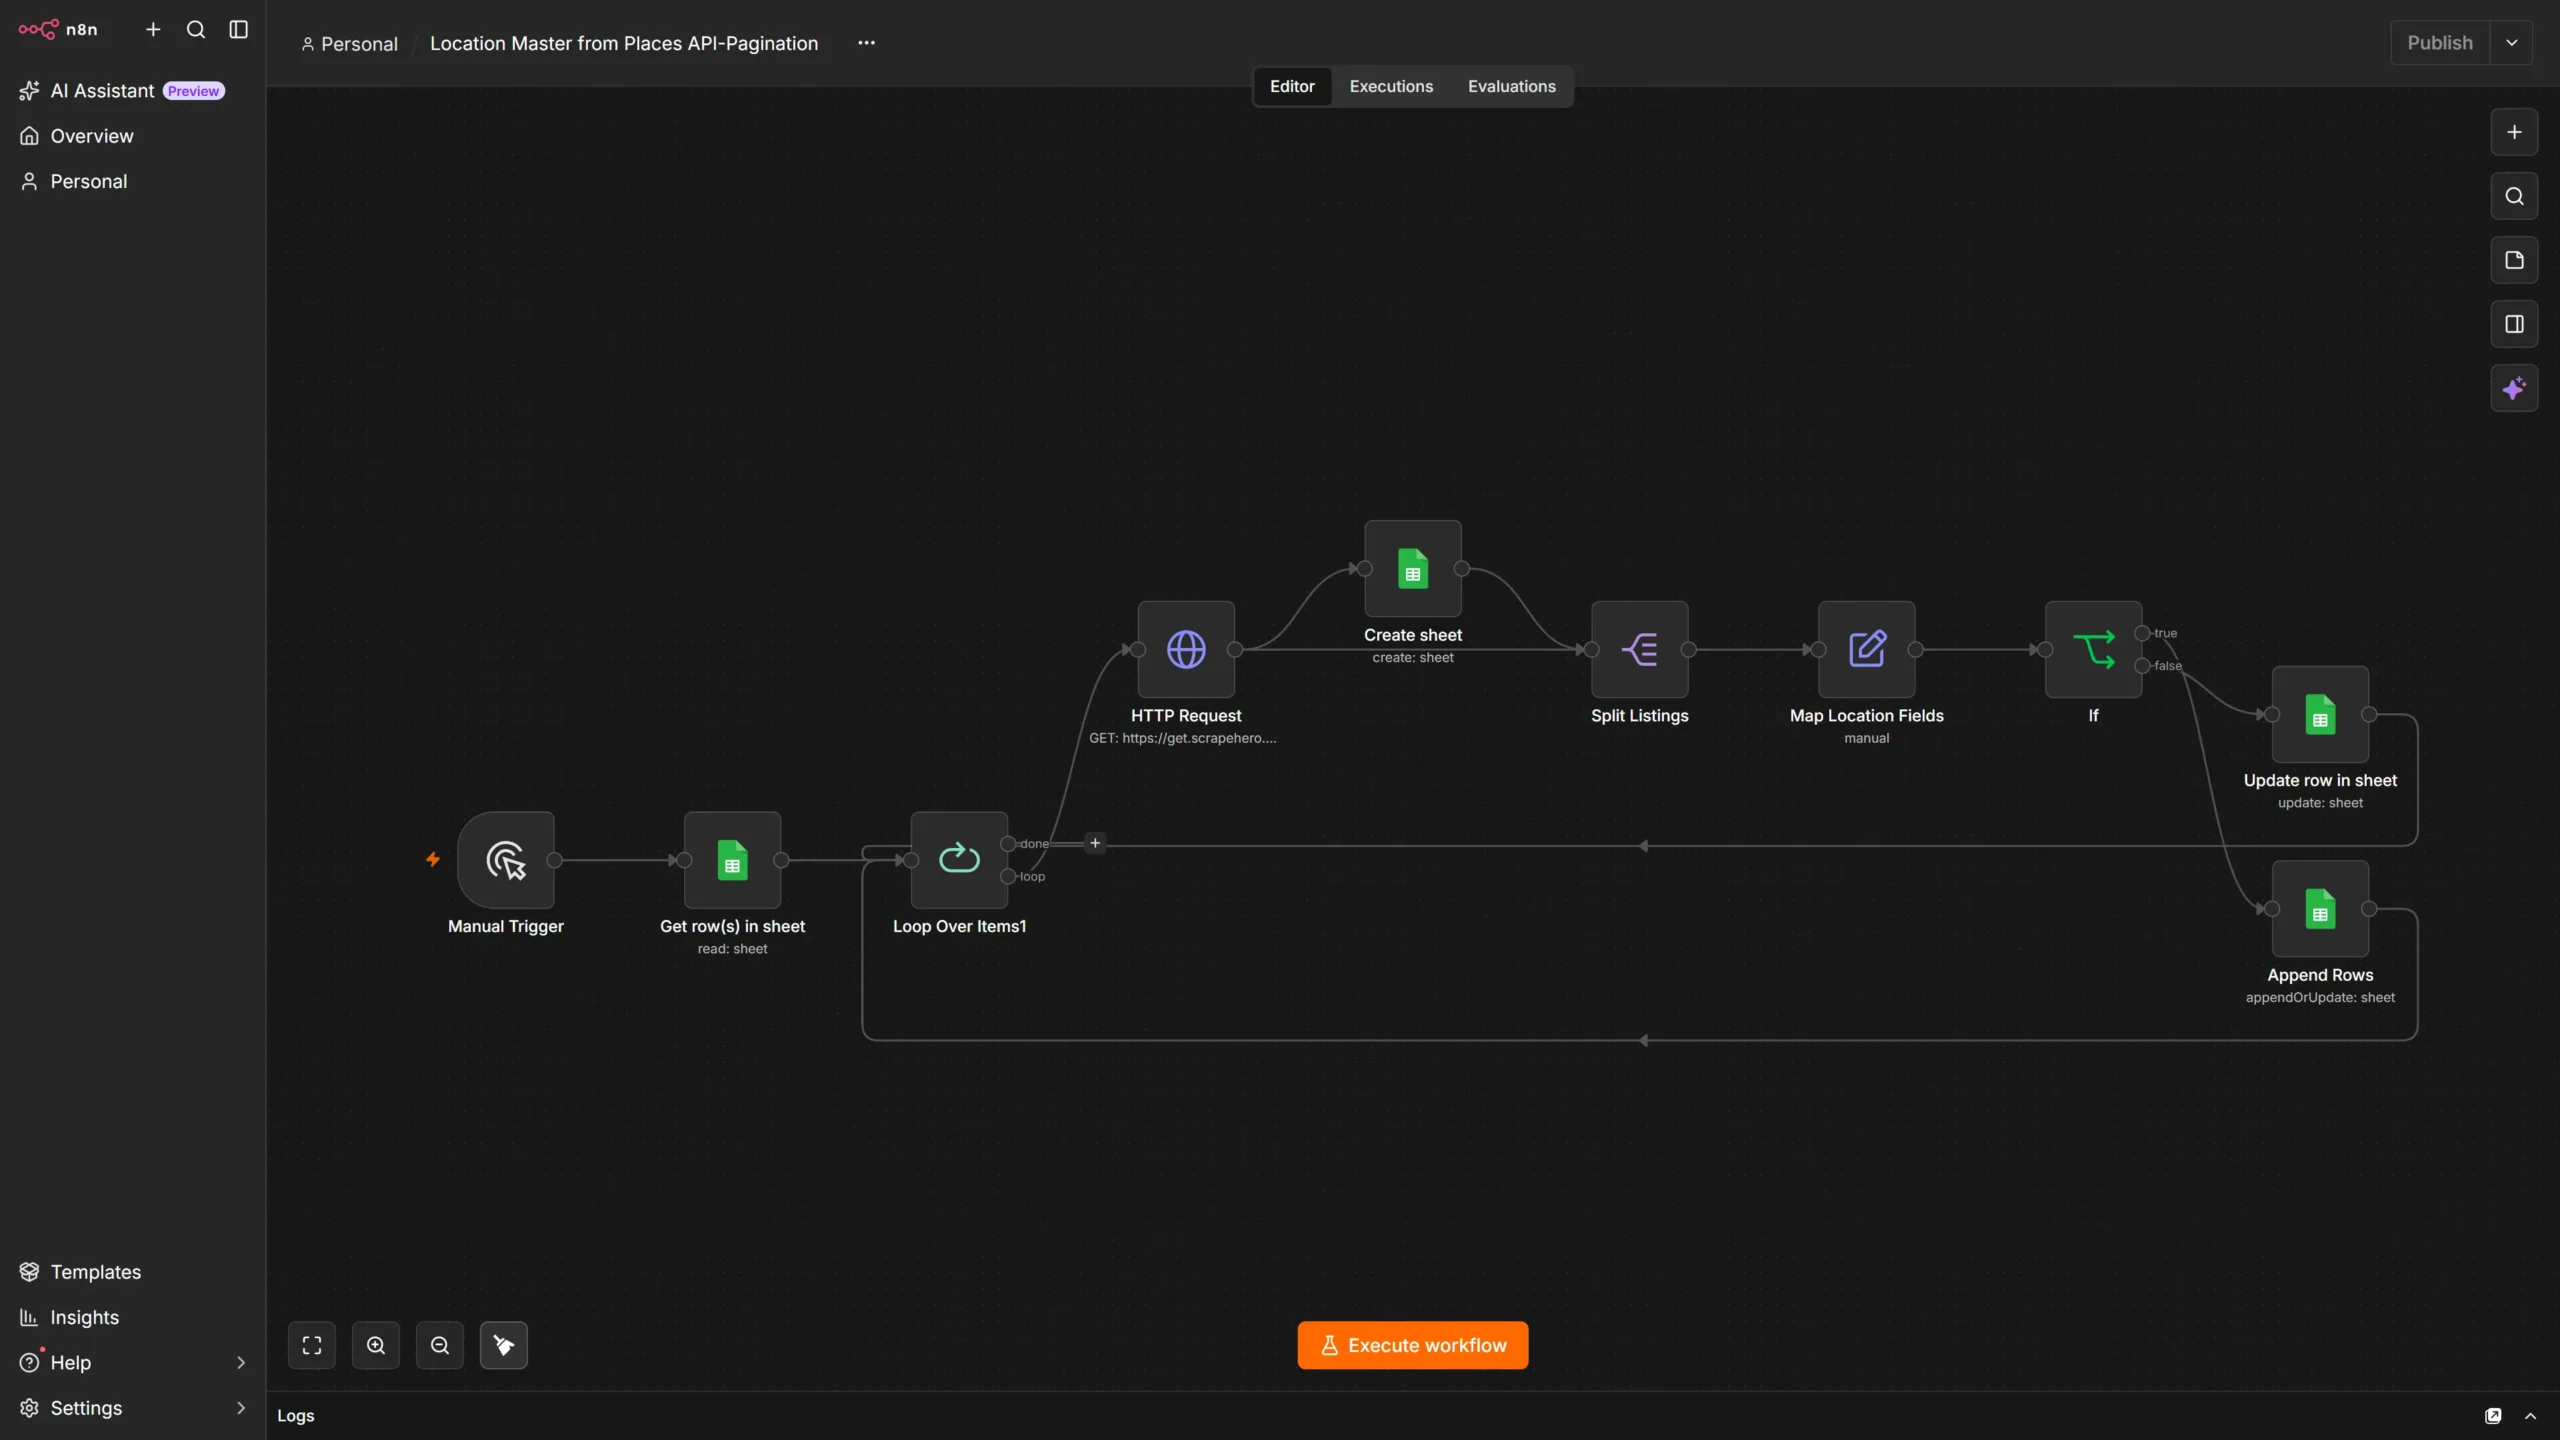This screenshot has height=1440, width=2560.
Task: Select Get row(s) in sheet node
Action: click(732, 860)
